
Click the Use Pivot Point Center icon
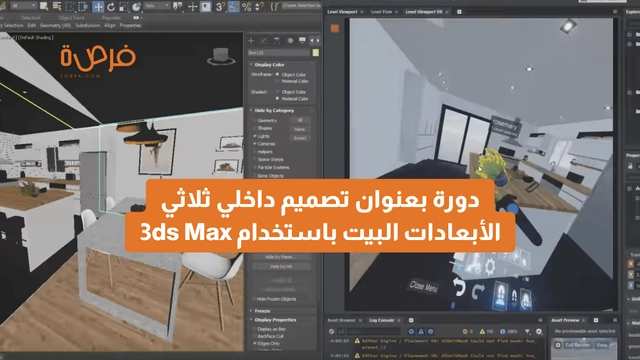point(178,6)
